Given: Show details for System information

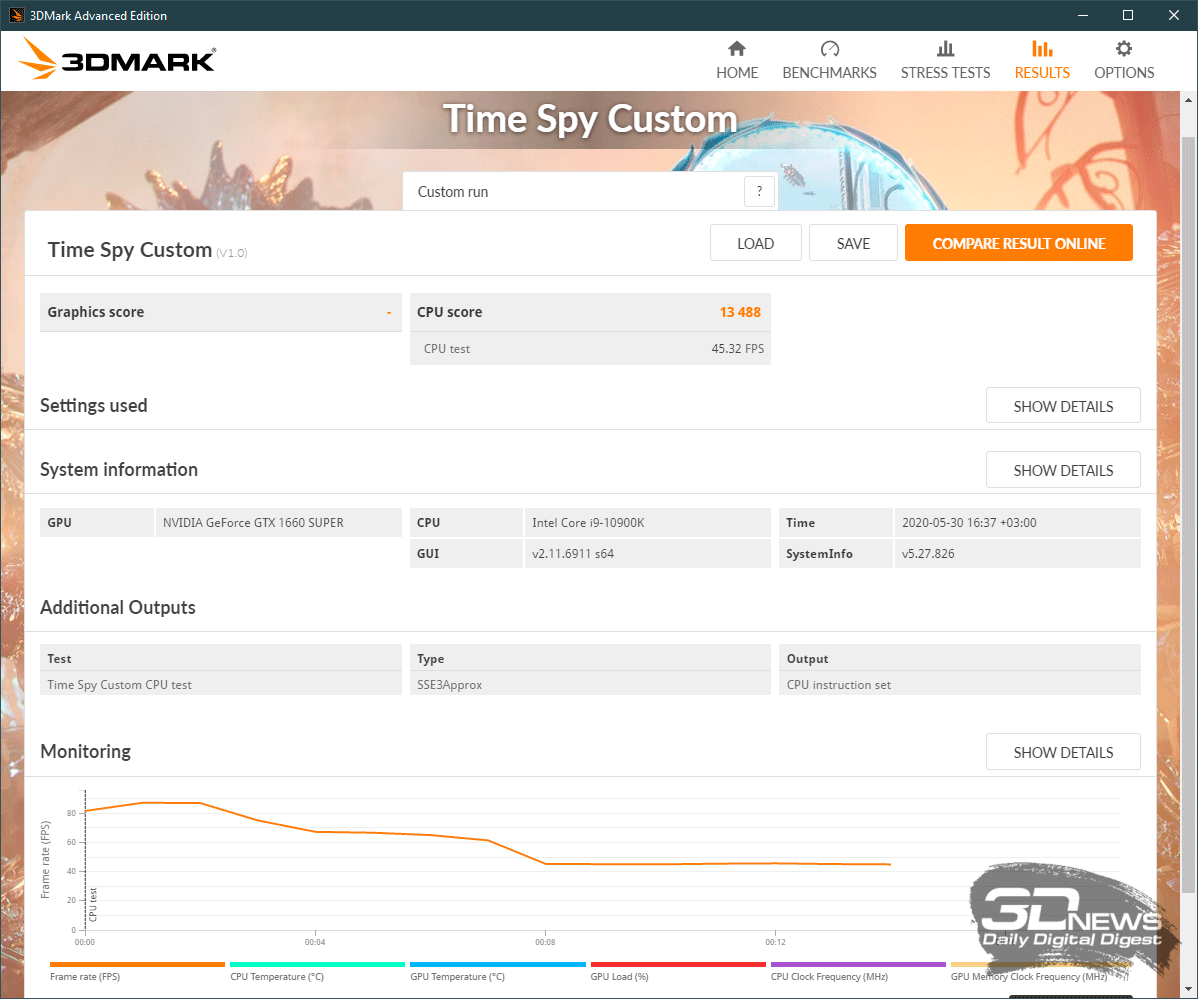Looking at the screenshot, I should tap(1063, 470).
